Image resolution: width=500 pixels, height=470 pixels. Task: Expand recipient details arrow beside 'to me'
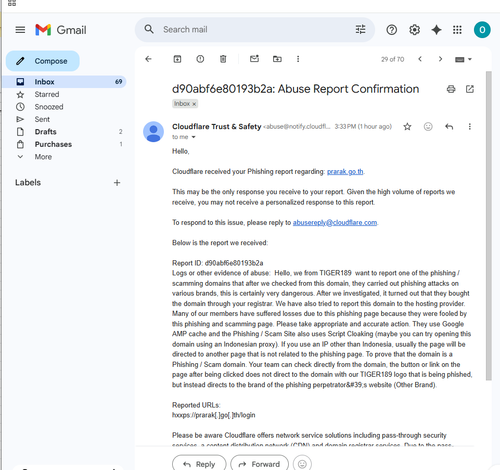pos(193,137)
